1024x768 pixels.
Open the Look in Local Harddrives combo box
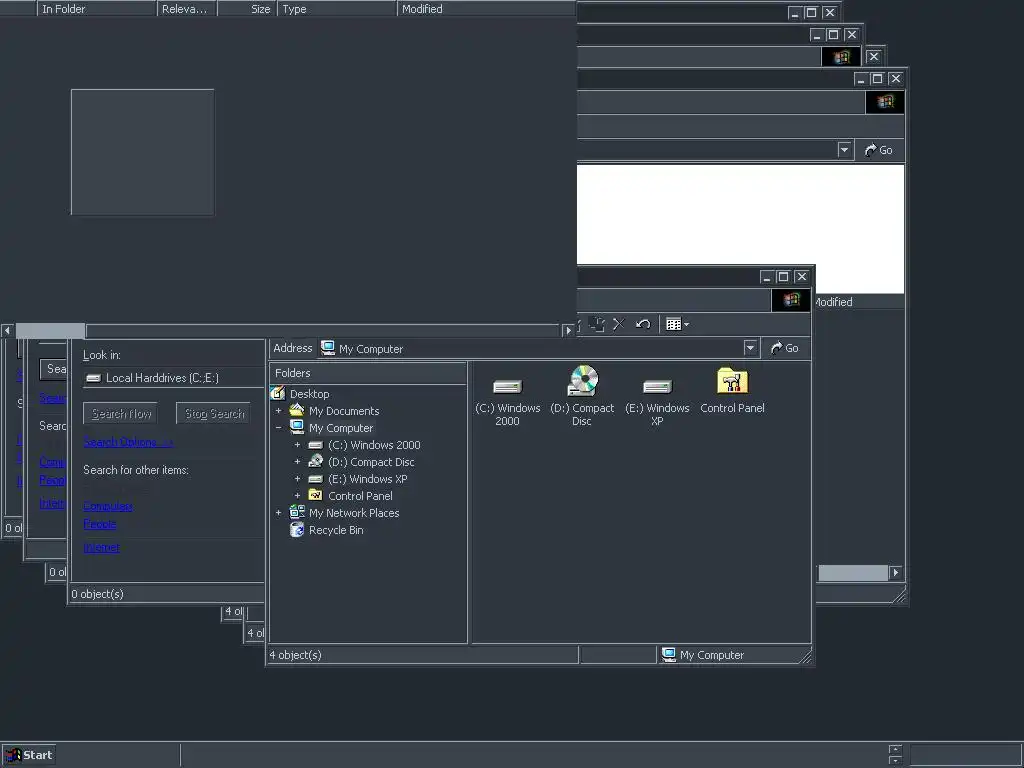pos(174,377)
